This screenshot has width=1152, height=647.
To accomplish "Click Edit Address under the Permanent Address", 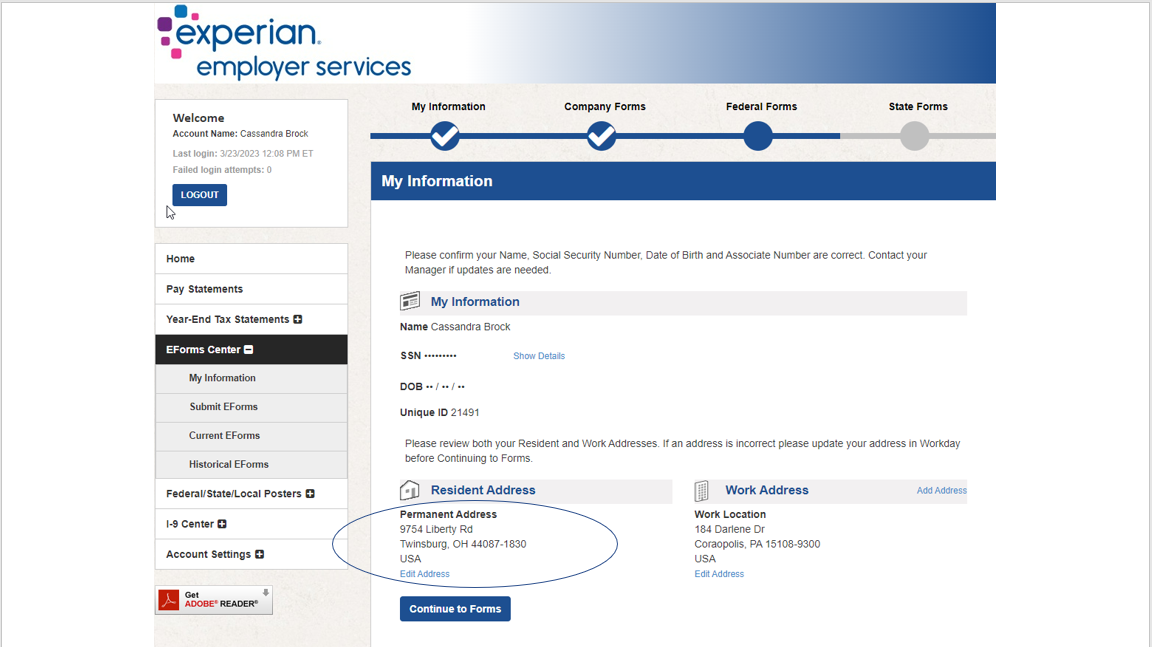I will 424,573.
